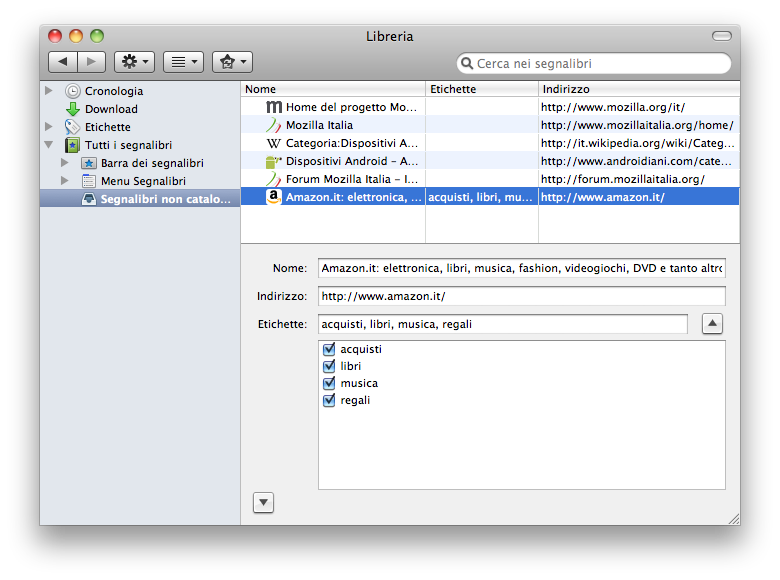The width and height of the screenshot is (780, 580).
Task: Collapse the tag list with up arrow
Action: click(x=712, y=323)
